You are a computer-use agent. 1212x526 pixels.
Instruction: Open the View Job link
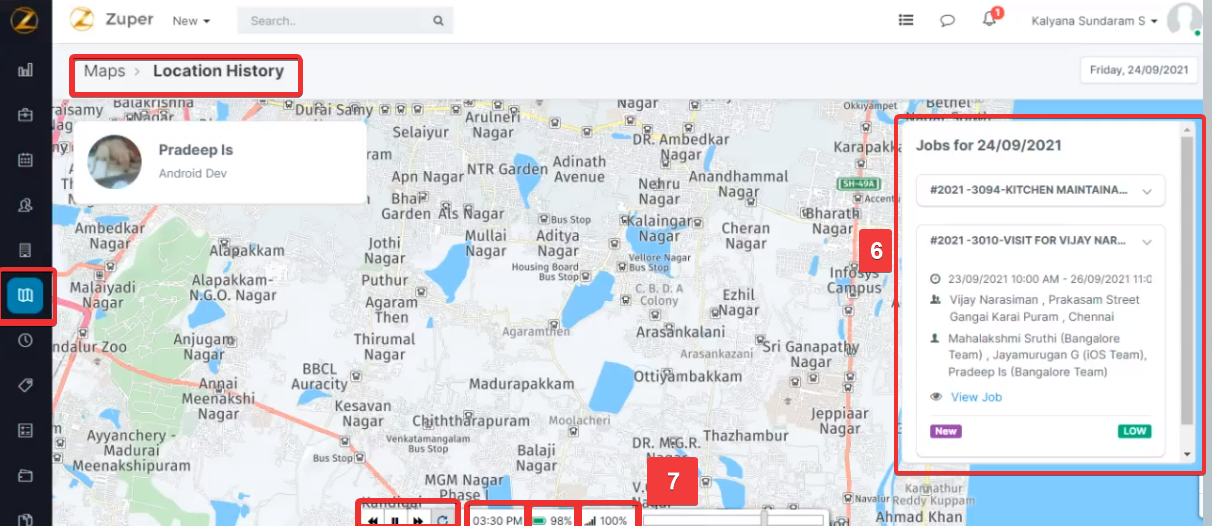tap(976, 397)
